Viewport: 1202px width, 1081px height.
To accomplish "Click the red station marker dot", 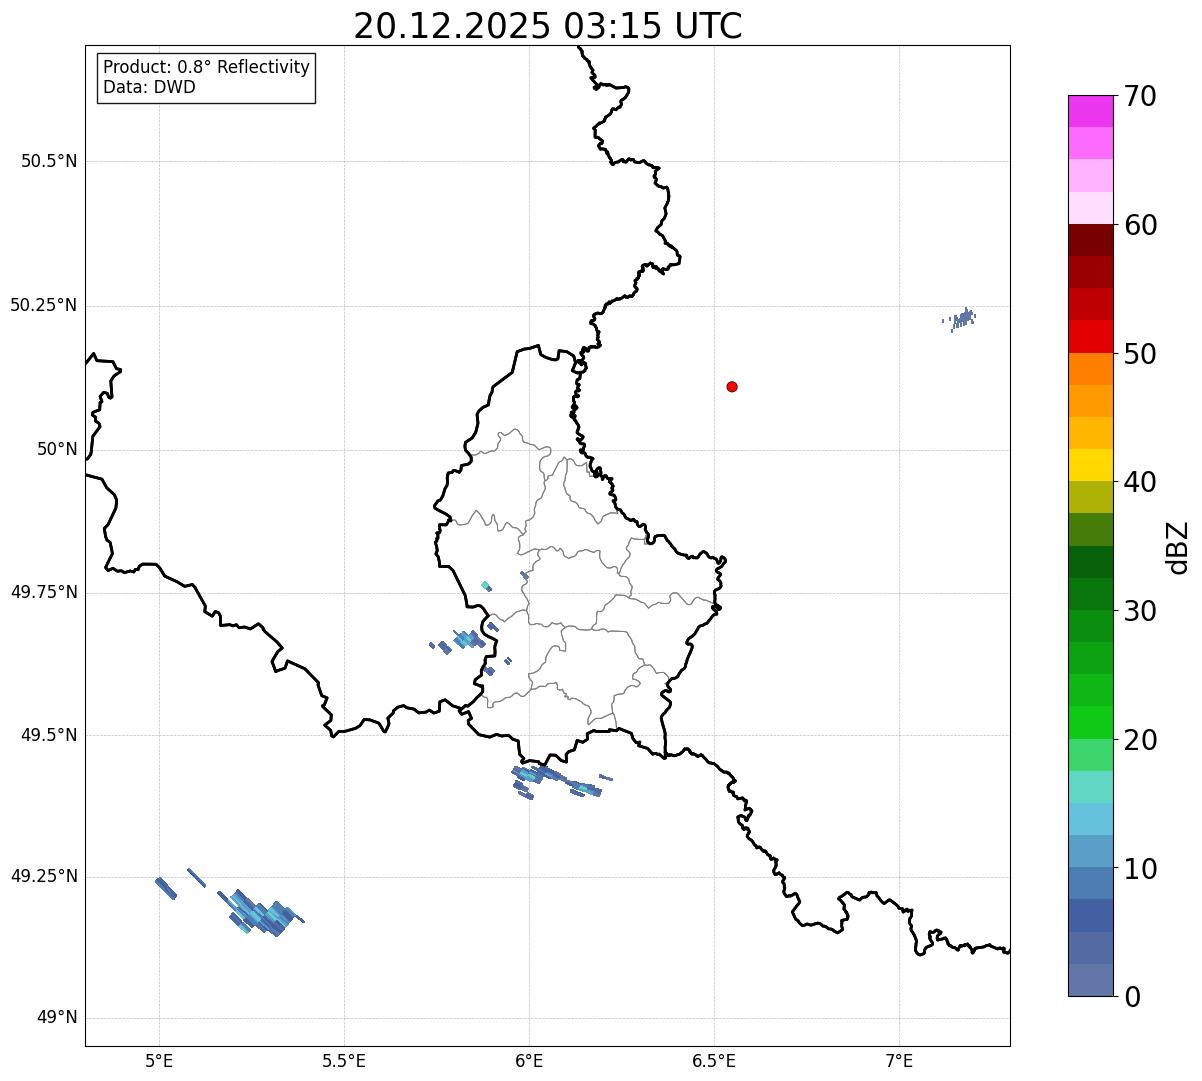I will point(732,386).
